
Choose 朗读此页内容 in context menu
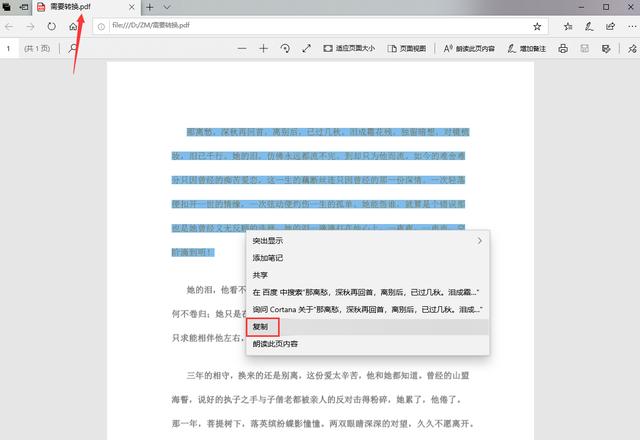(367, 344)
